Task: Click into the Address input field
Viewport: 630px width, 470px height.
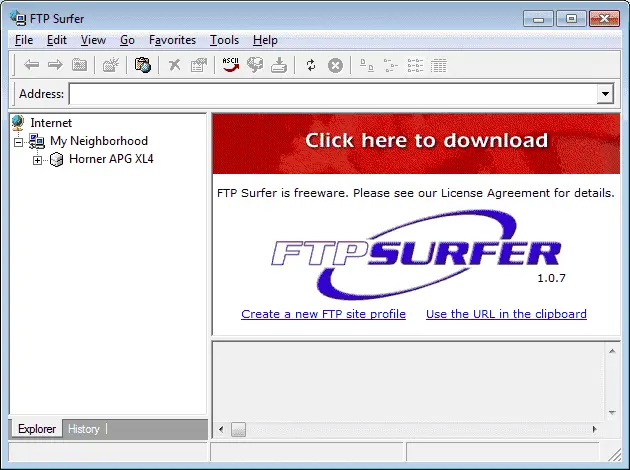Action: [333, 94]
